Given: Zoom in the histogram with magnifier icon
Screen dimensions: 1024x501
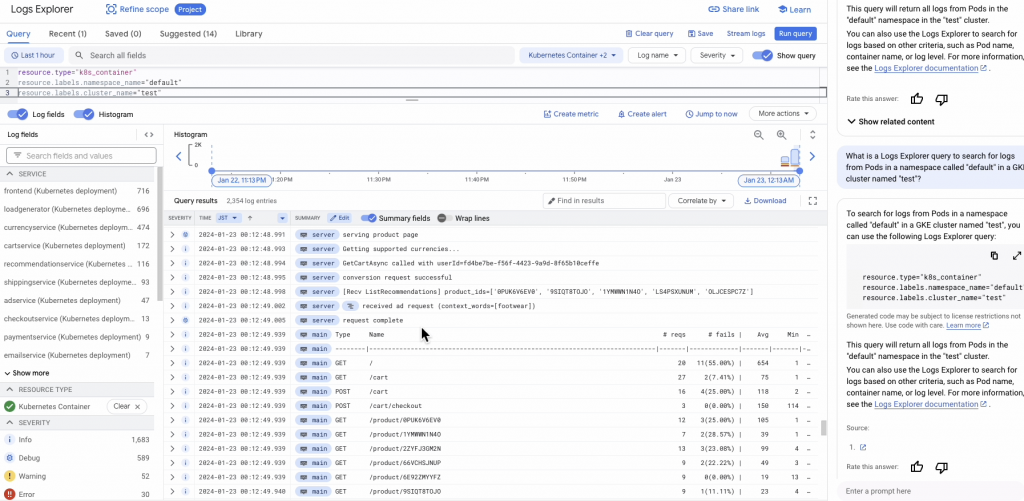Looking at the screenshot, I should click(782, 134).
